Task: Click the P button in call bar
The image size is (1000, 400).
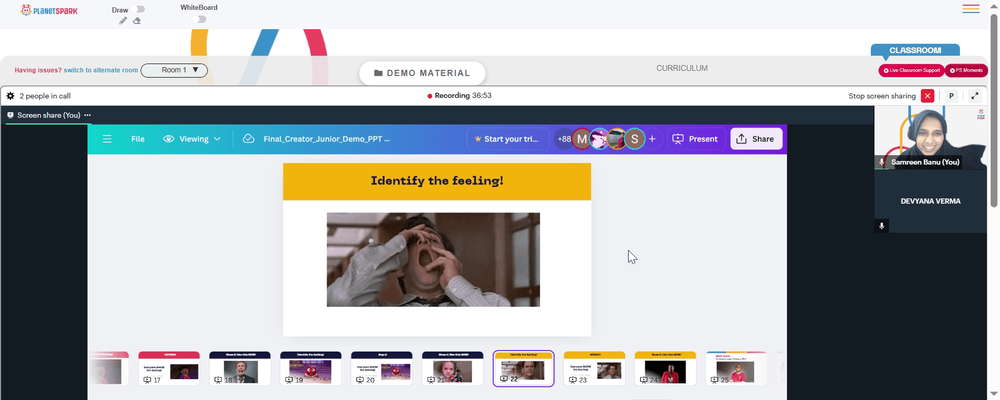Action: point(951,96)
